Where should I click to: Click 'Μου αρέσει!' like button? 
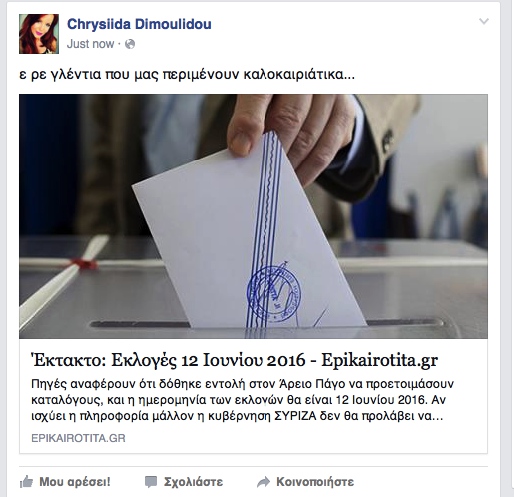click(x=75, y=482)
